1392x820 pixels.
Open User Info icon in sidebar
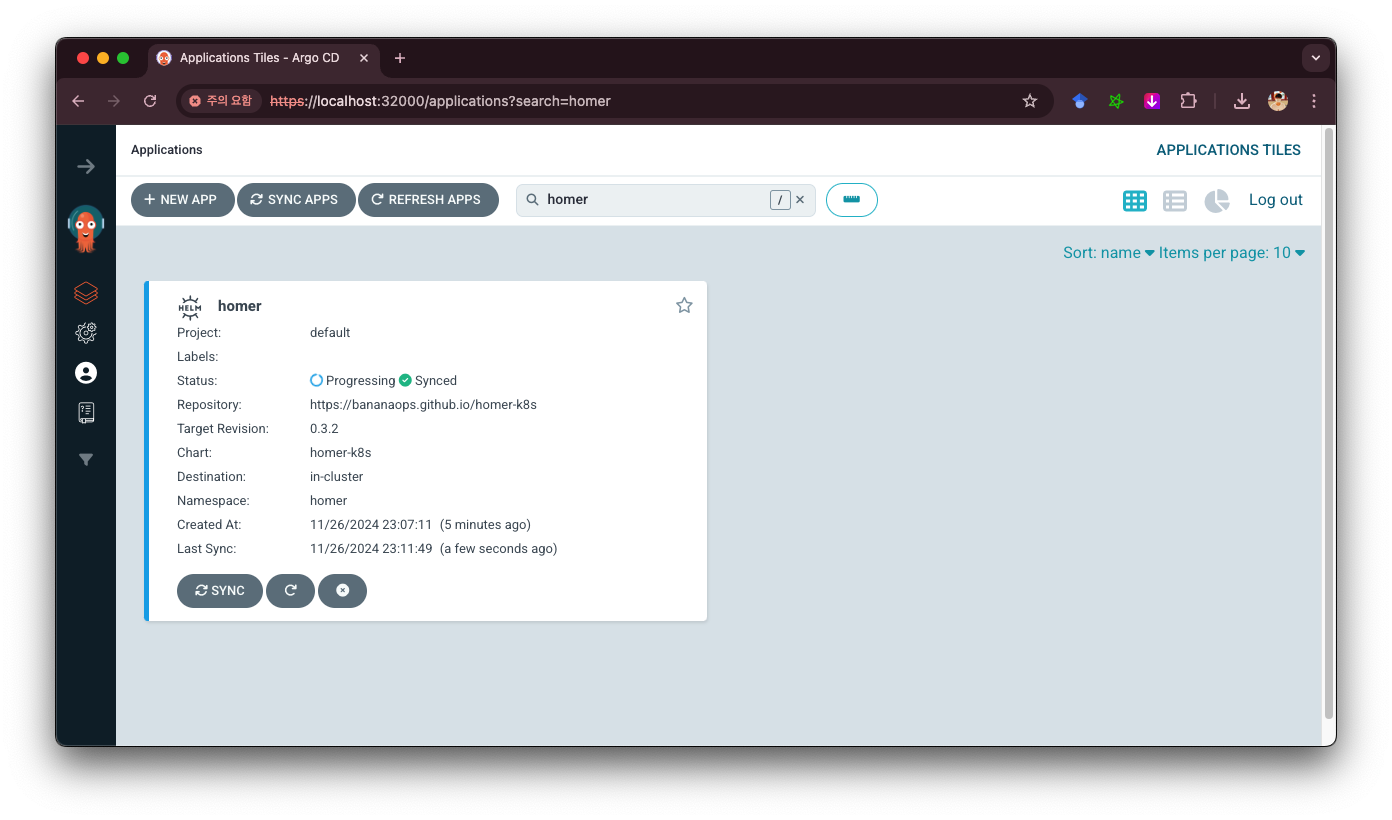tap(86, 373)
